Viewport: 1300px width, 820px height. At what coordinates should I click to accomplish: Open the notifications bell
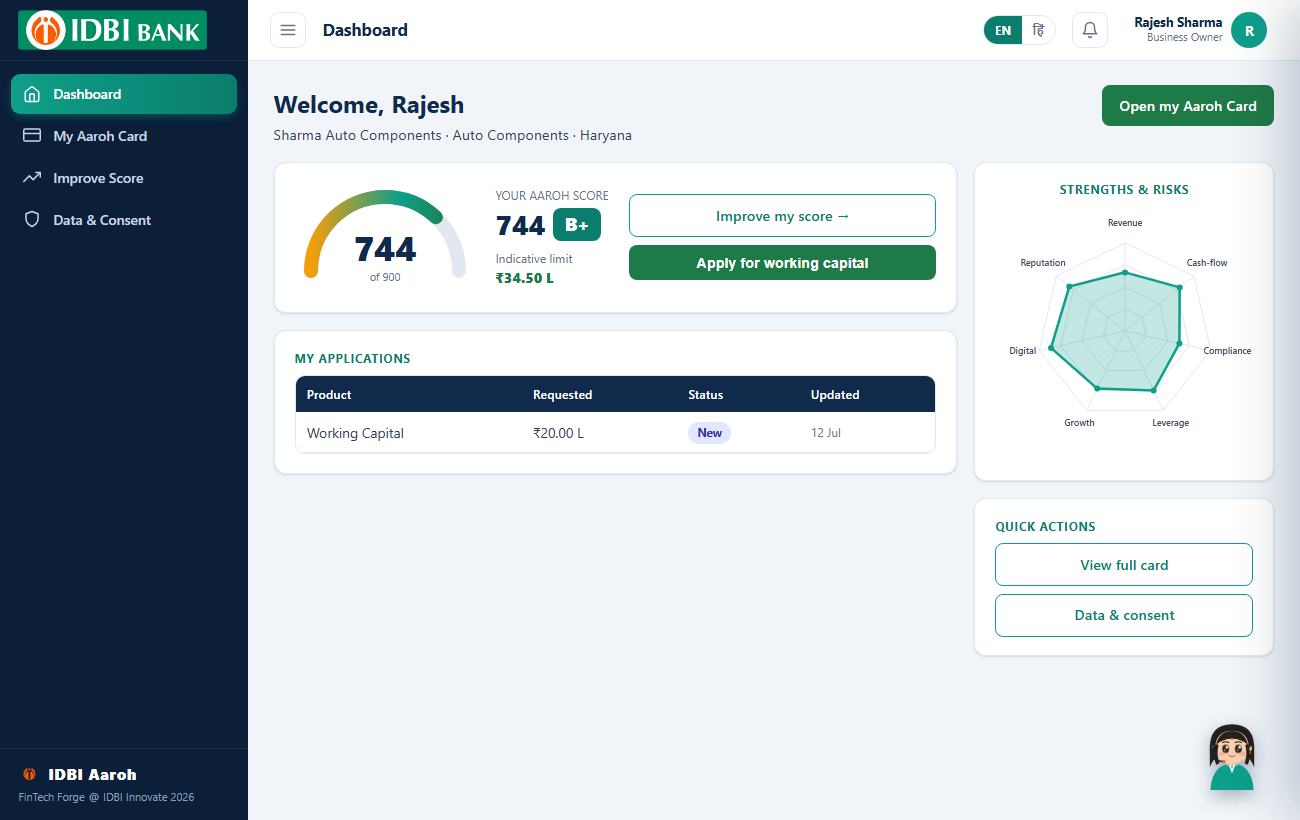pos(1090,30)
